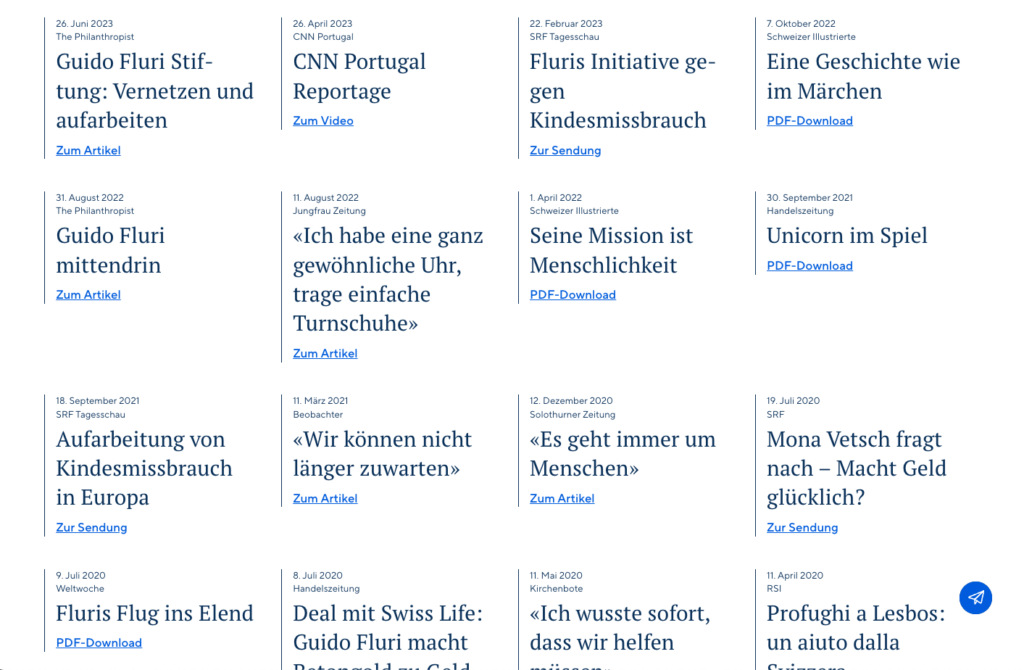Open 'Zum Artikel' for Jungfrau Zeitung interview

325,354
